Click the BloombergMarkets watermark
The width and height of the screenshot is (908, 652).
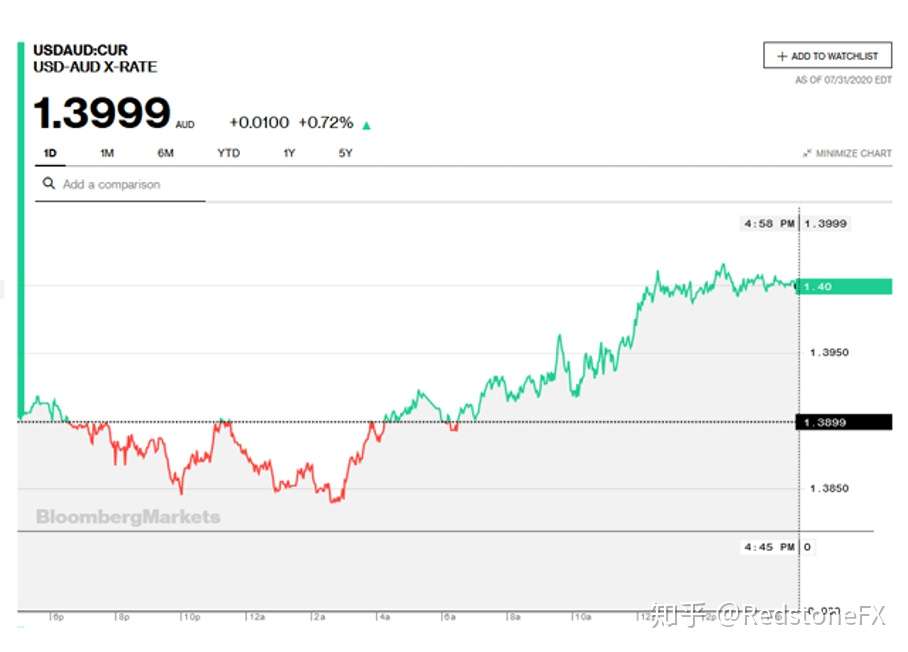click(128, 517)
